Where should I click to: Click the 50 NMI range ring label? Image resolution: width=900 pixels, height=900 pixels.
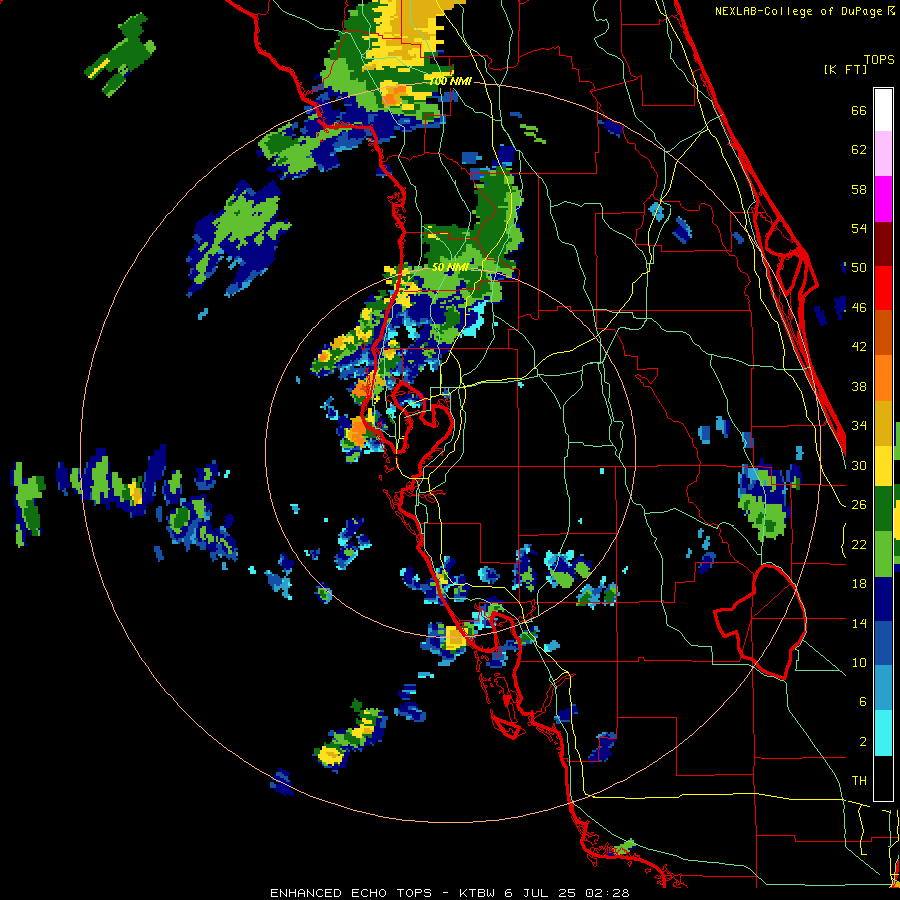click(x=450, y=267)
